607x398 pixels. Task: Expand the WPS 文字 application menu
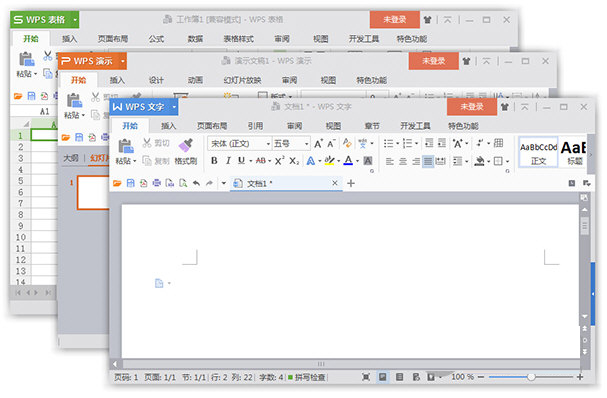[174, 107]
